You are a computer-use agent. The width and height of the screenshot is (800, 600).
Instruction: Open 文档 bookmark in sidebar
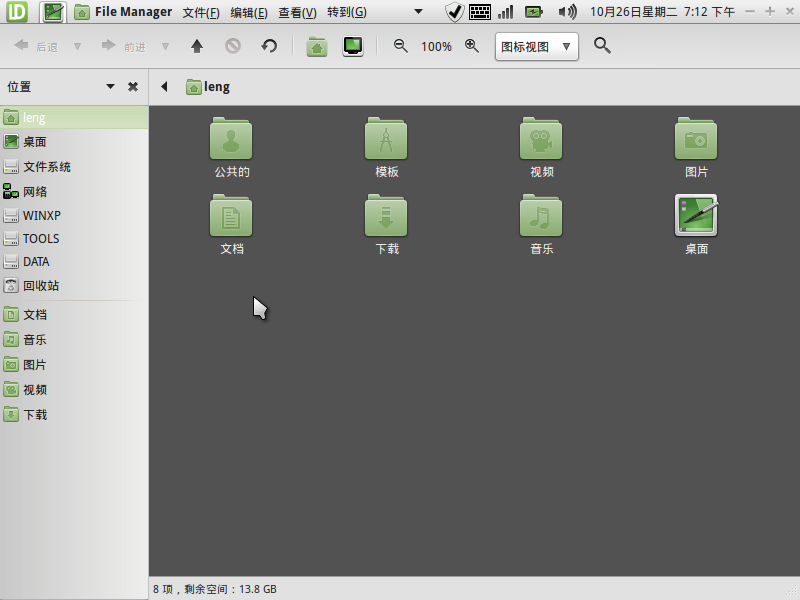pyautogui.click(x=74, y=314)
